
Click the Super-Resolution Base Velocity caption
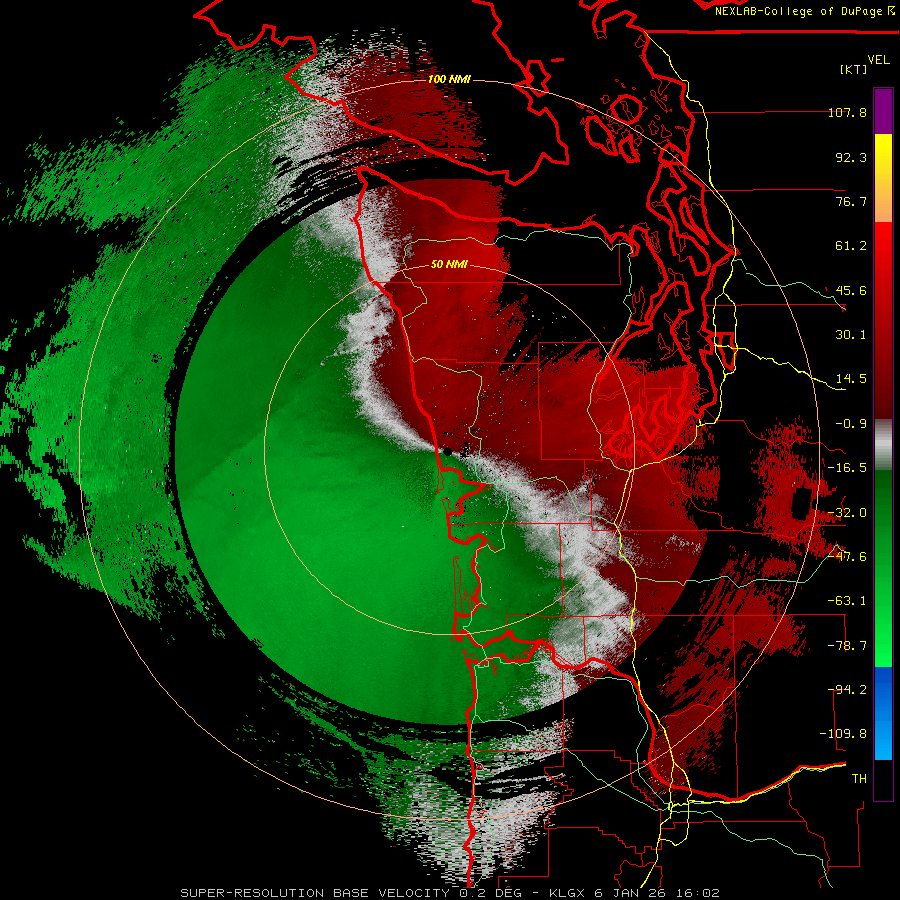pyautogui.click(x=449, y=893)
